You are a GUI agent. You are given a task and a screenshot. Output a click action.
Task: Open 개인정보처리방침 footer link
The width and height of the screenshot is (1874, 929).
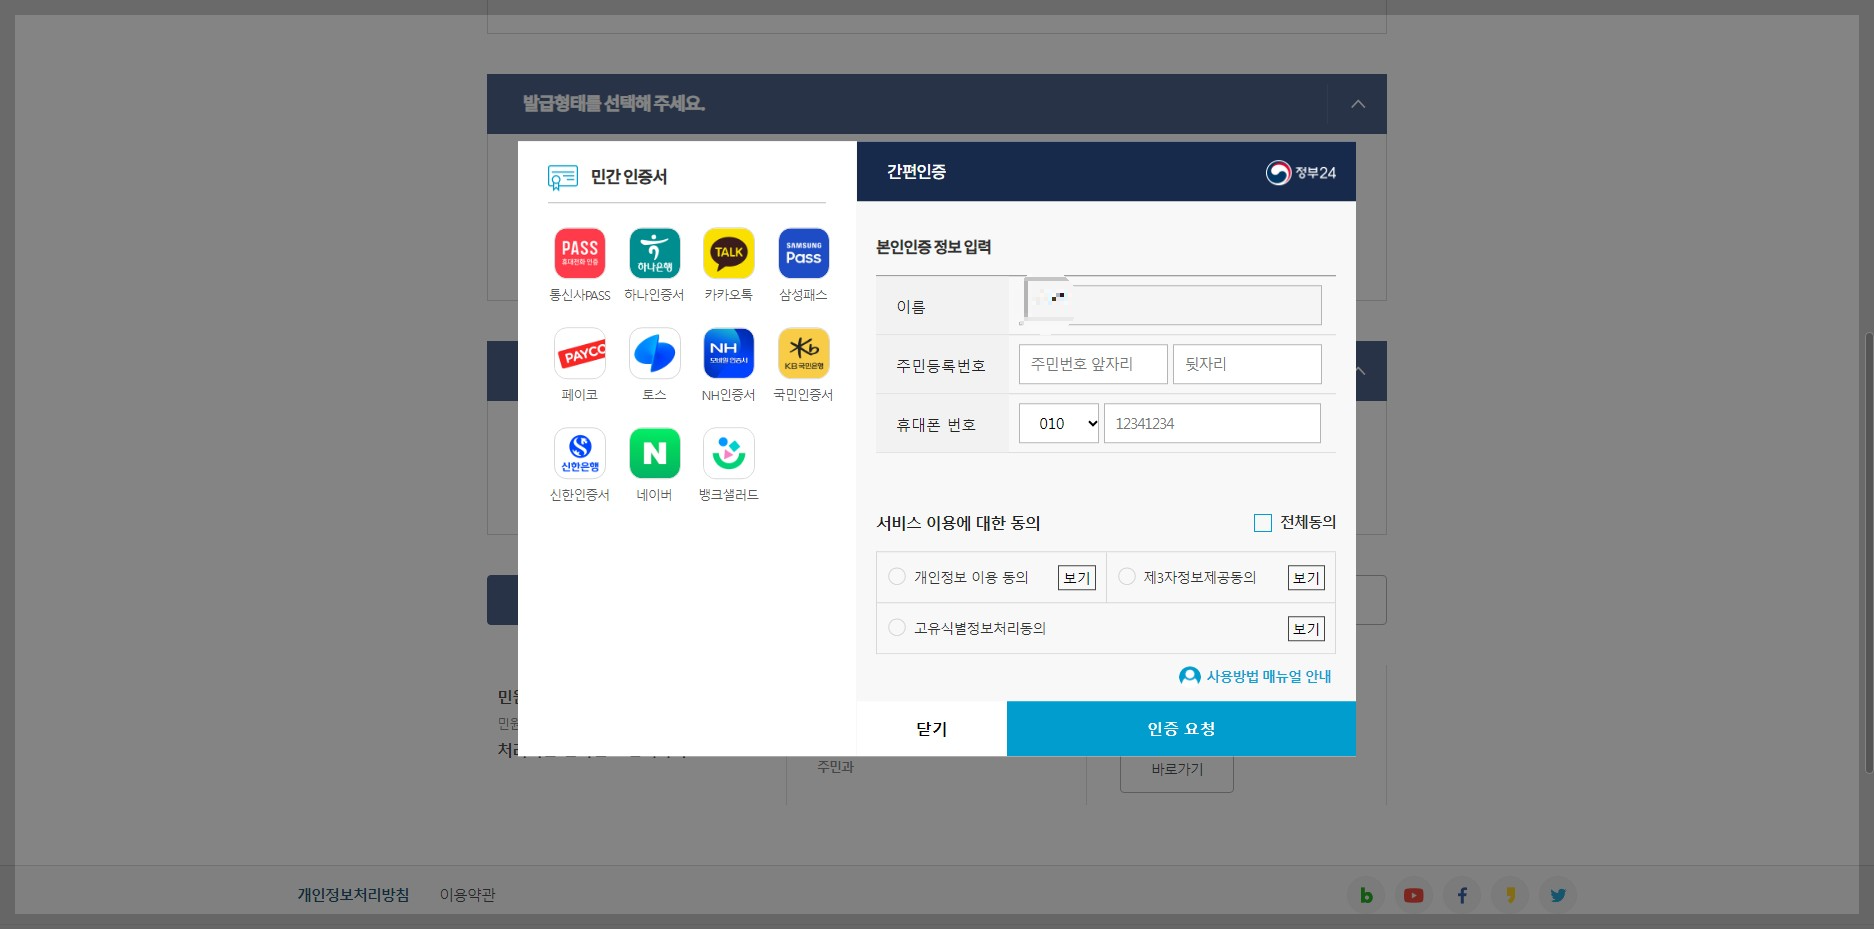pos(353,895)
